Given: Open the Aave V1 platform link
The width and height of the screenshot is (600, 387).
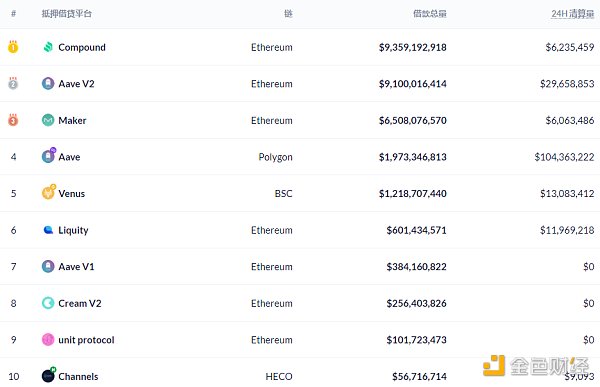Looking at the screenshot, I should point(76,266).
